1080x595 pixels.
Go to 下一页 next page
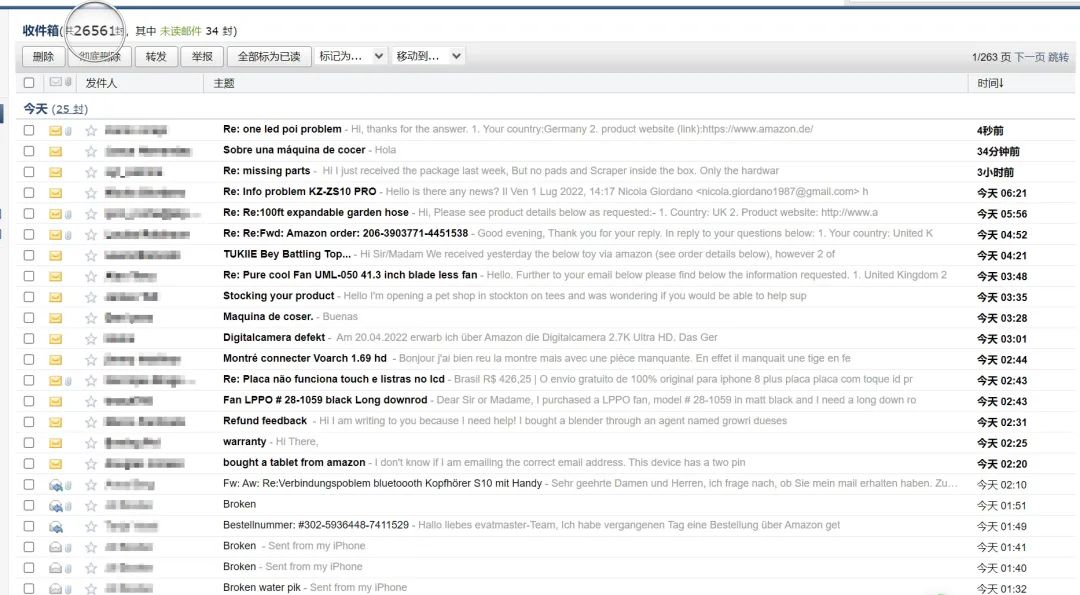click(1029, 57)
